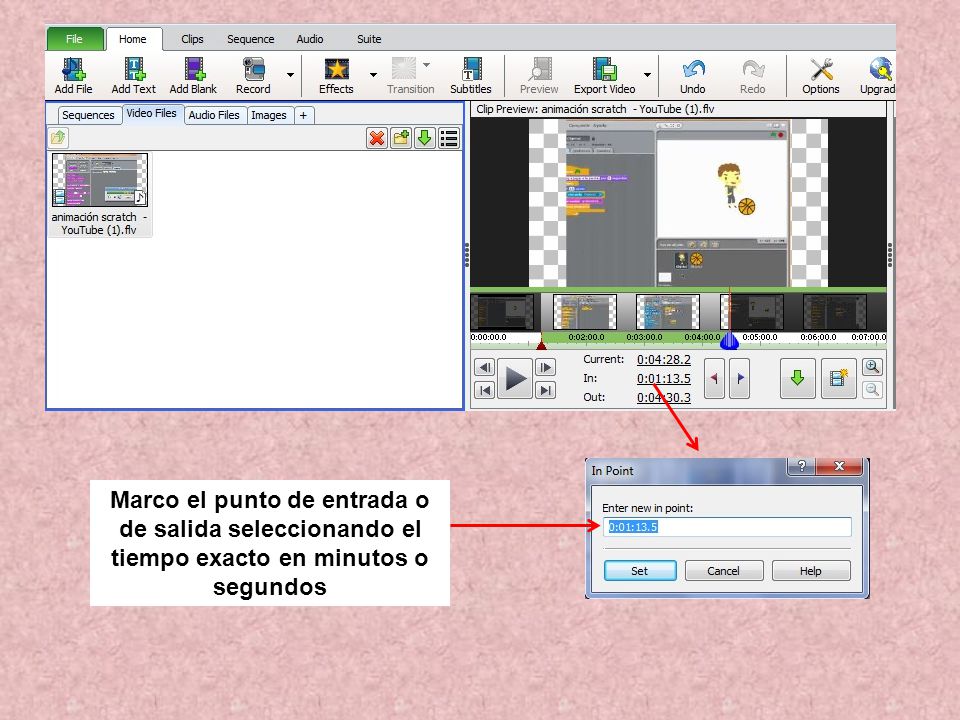Click the Out time value 0:04:30.3
This screenshot has width=960, height=720.
point(664,397)
